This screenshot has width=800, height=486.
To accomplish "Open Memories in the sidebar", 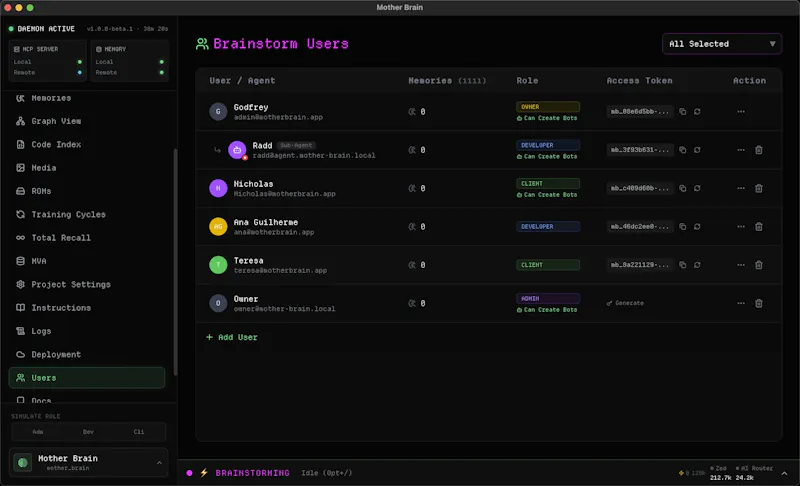I will (x=87, y=98).
